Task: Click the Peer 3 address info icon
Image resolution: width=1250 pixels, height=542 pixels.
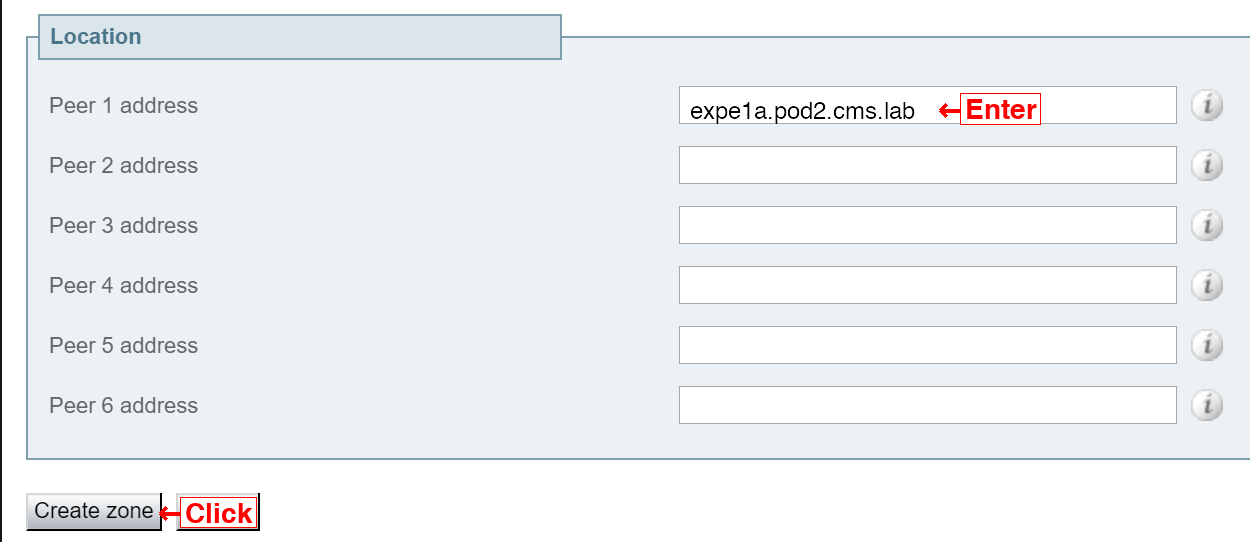Action: [x=1207, y=225]
